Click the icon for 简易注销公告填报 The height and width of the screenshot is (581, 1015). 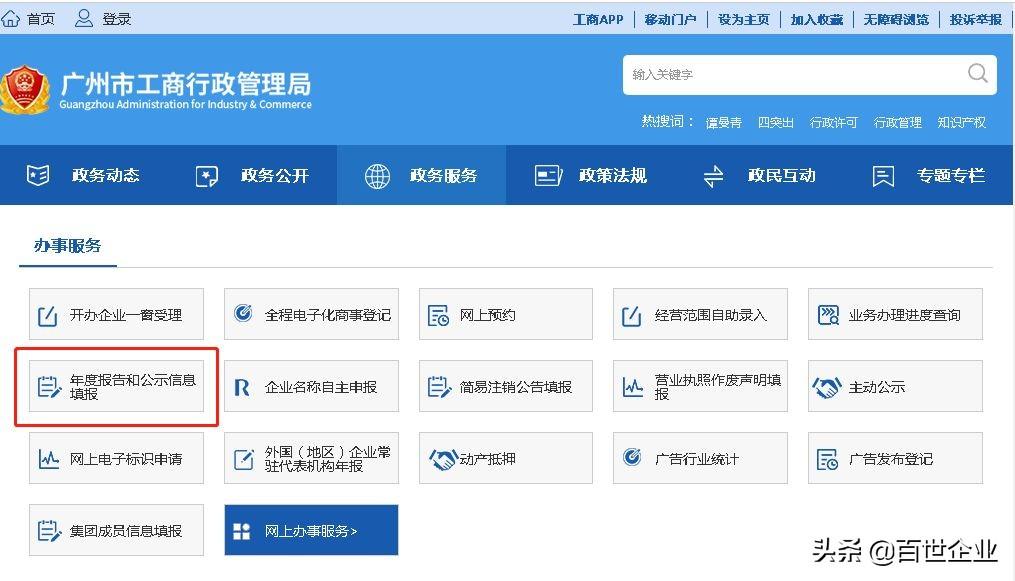tap(438, 387)
